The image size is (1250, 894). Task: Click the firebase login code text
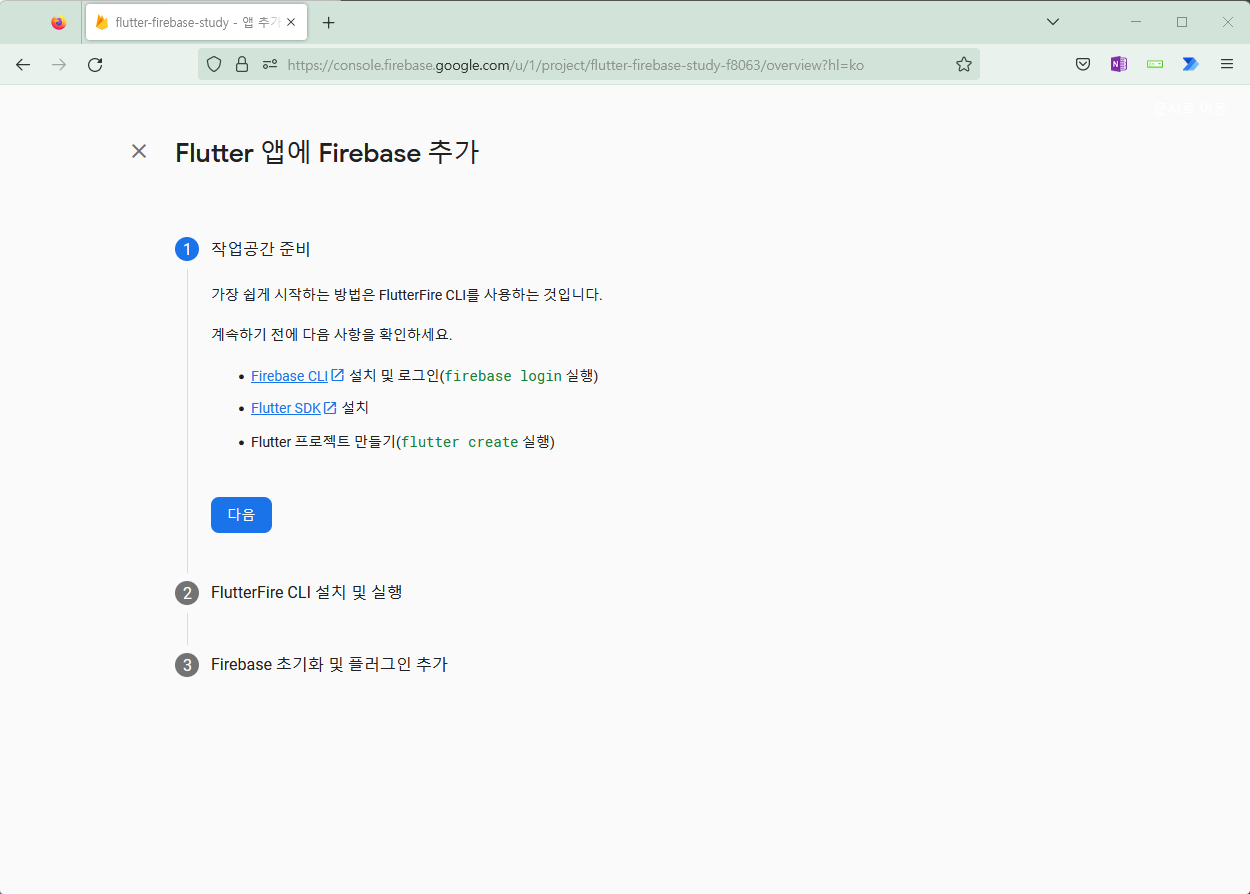point(503,376)
